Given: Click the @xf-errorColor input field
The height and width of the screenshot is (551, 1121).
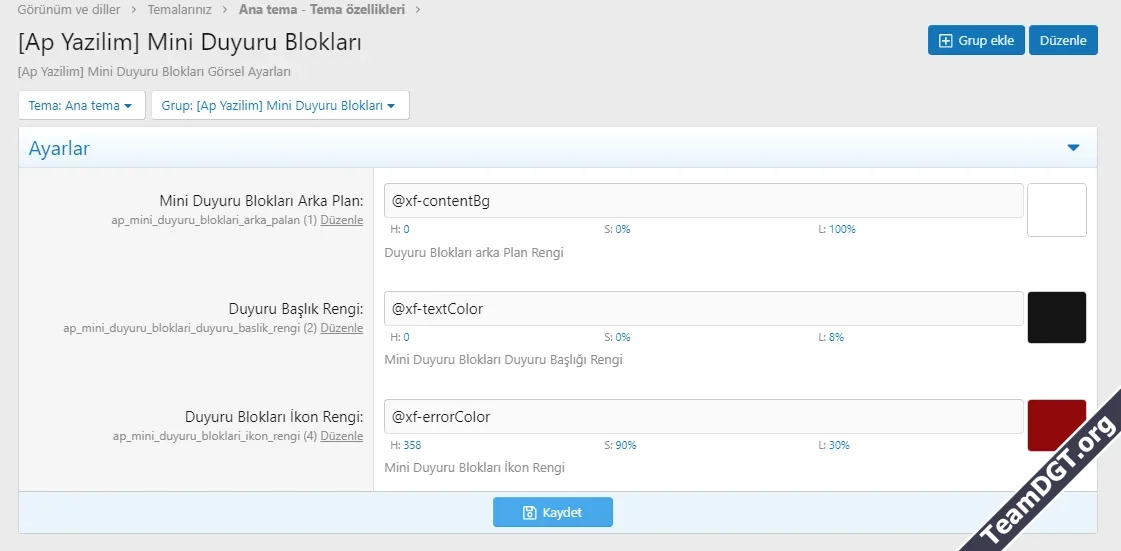Looking at the screenshot, I should point(703,416).
